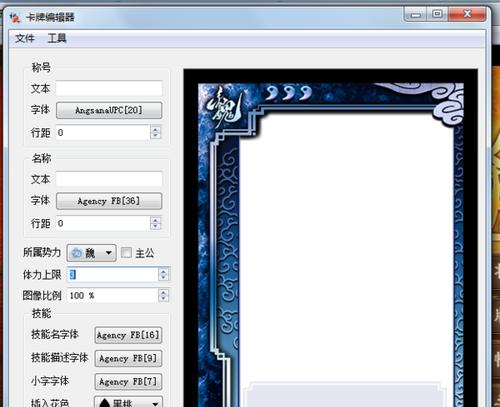This screenshot has height=407, width=500.
Task: Increase 称号 行距 with up arrow
Action: [x=155, y=129]
